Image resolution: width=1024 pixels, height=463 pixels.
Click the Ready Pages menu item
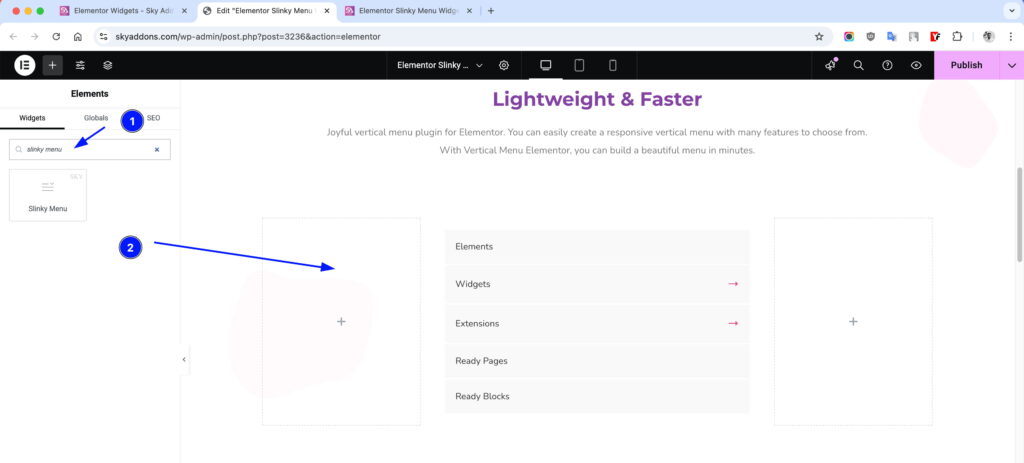[597, 360]
